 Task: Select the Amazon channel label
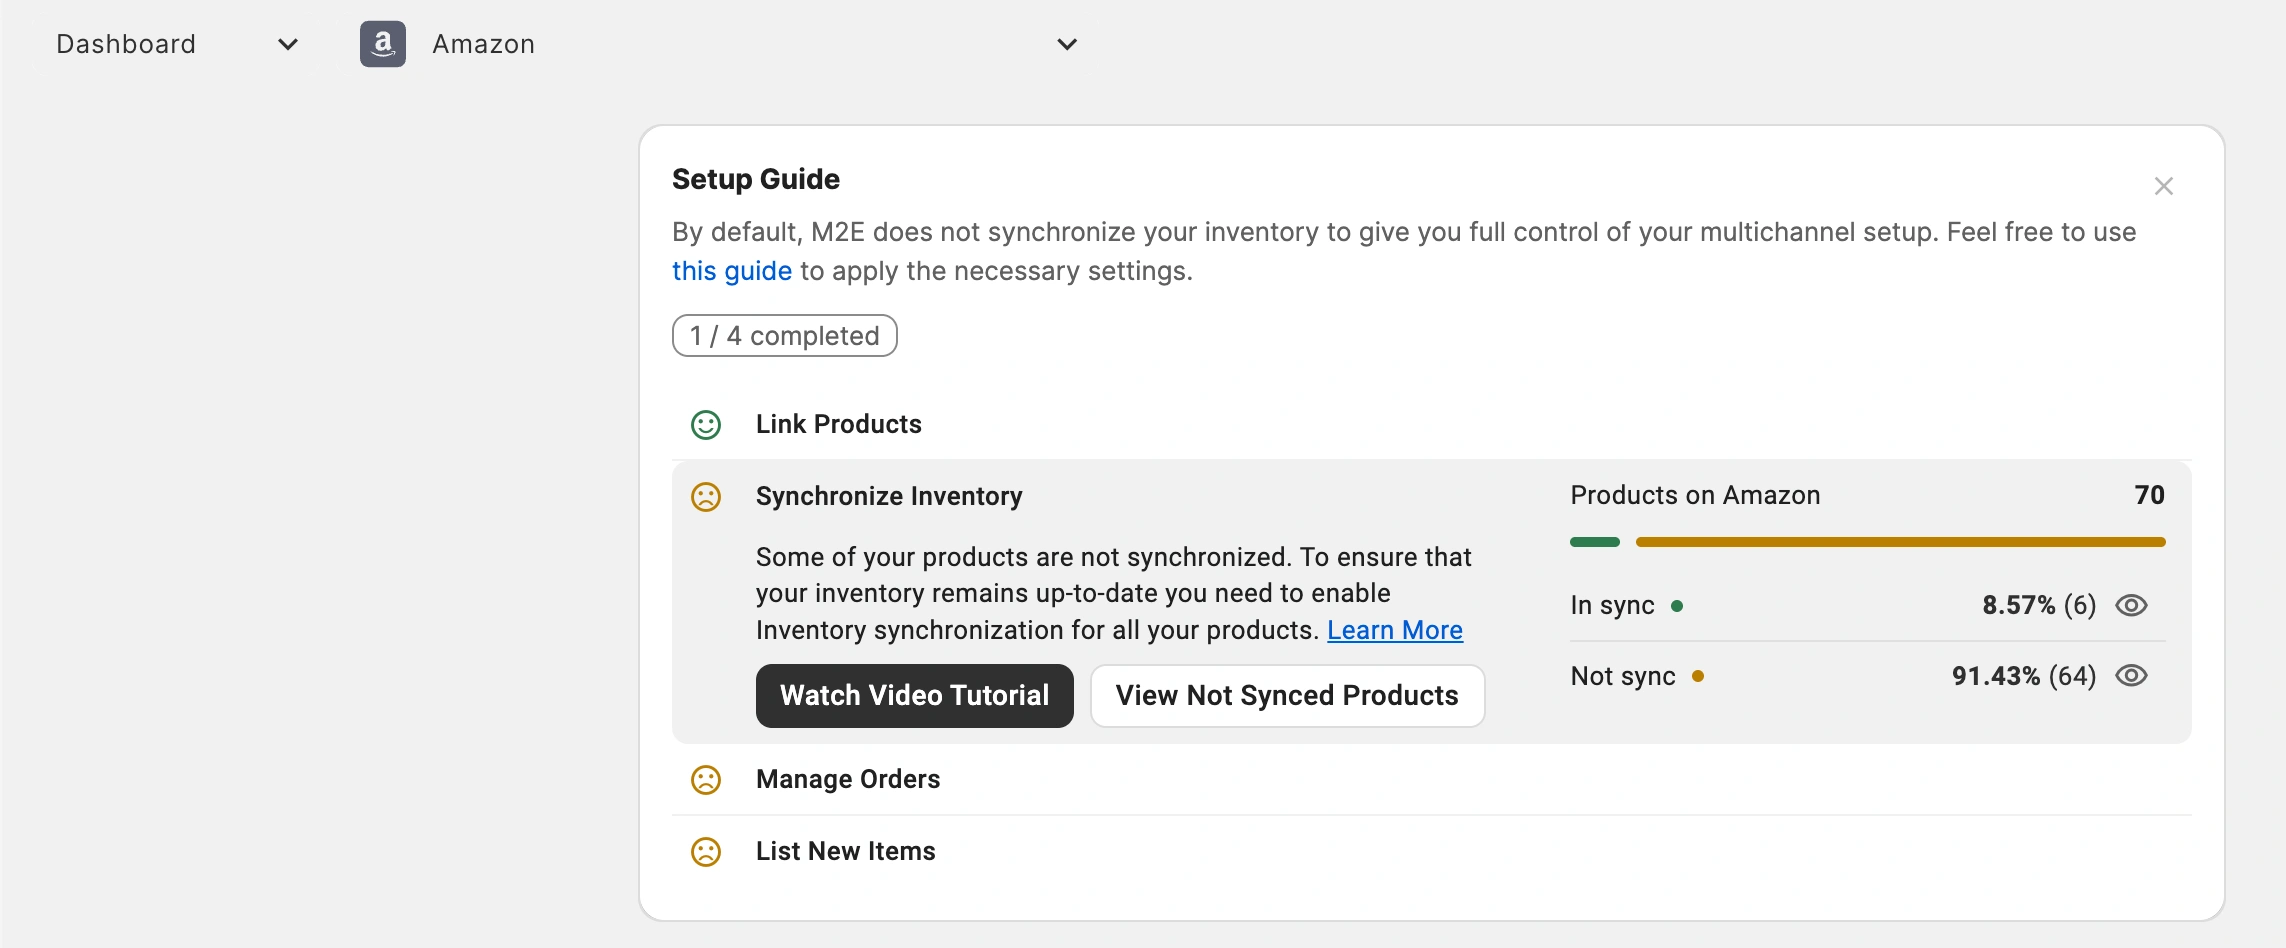click(x=483, y=44)
